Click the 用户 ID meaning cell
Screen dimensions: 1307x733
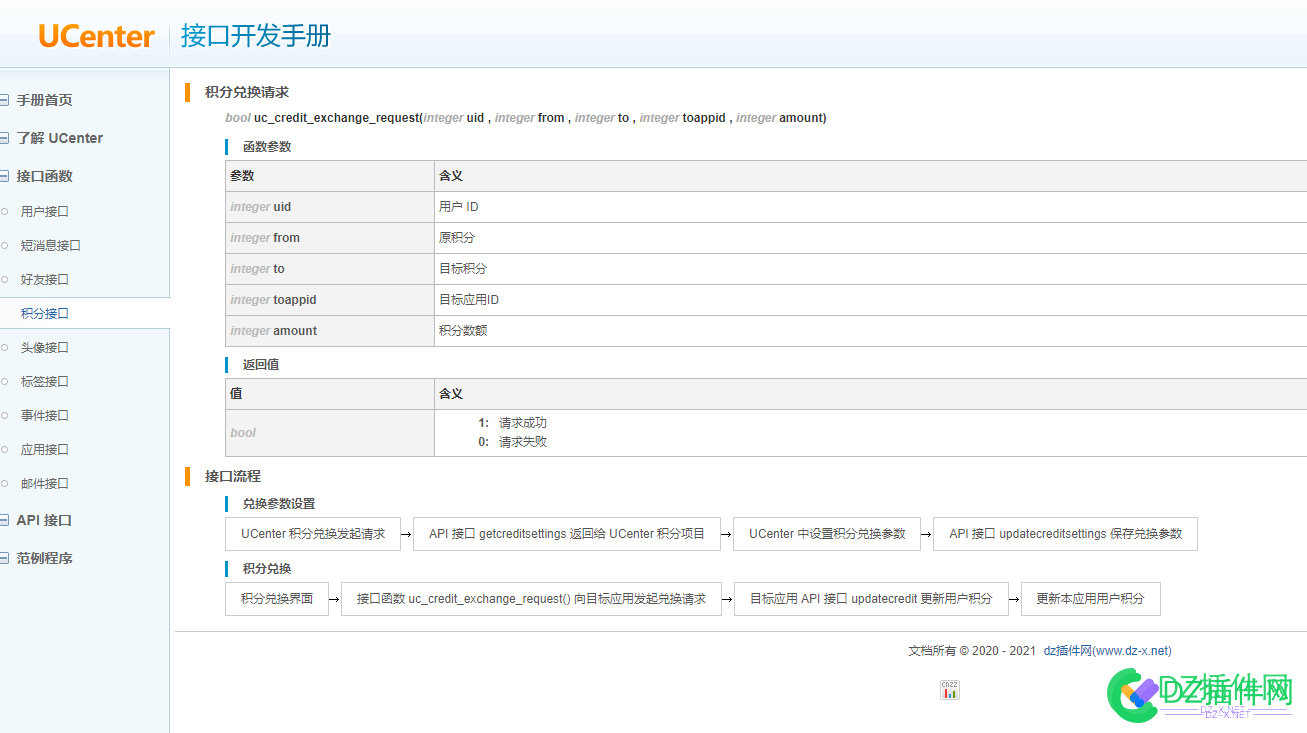(x=870, y=207)
